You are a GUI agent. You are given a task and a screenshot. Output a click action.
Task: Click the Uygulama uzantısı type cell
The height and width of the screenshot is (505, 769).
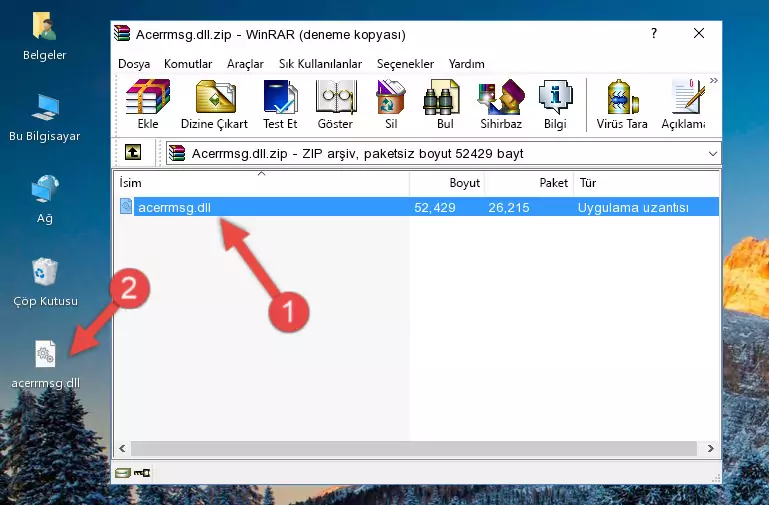click(633, 207)
